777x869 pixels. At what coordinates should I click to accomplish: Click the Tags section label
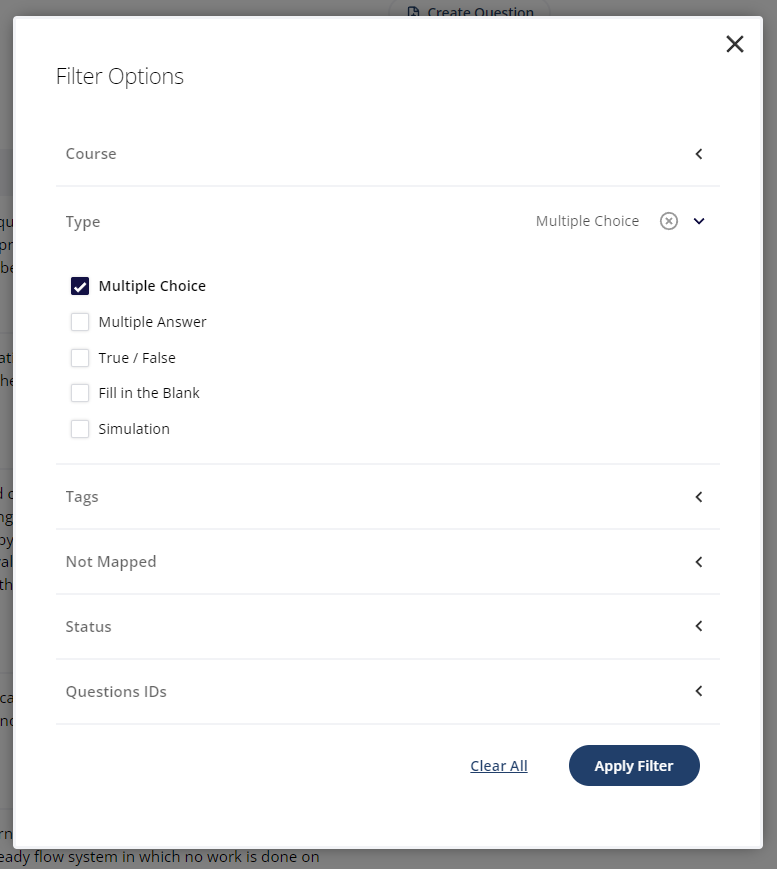[x=82, y=497]
